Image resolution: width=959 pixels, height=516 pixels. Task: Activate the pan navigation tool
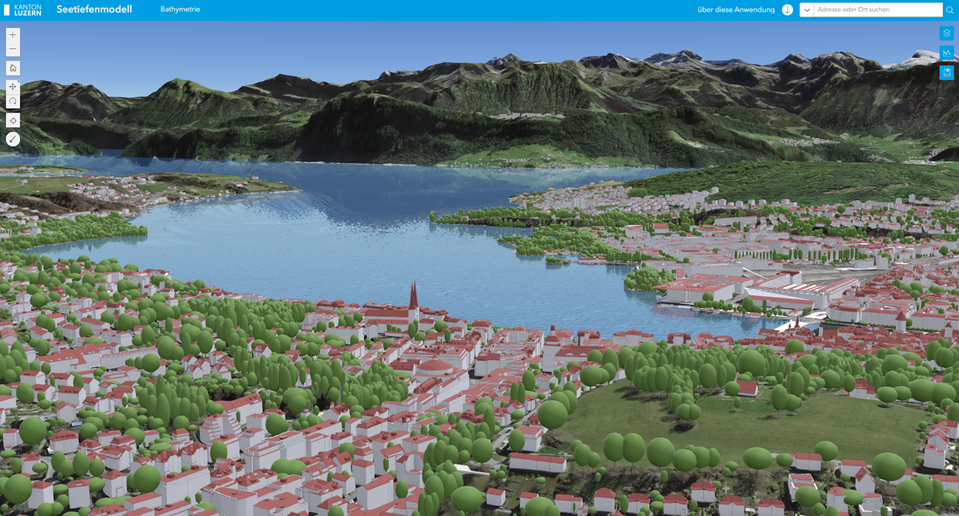[12, 87]
